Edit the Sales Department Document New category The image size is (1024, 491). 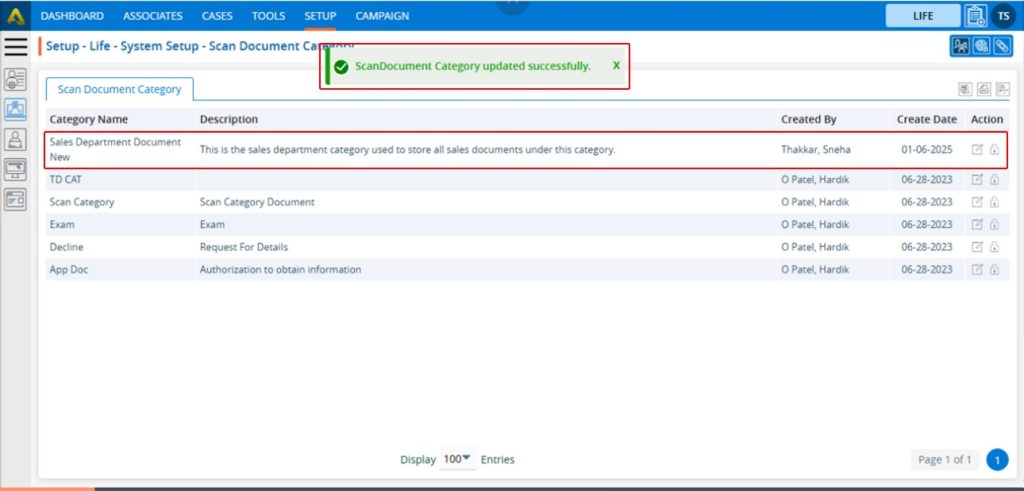pyautogui.click(x=977, y=150)
